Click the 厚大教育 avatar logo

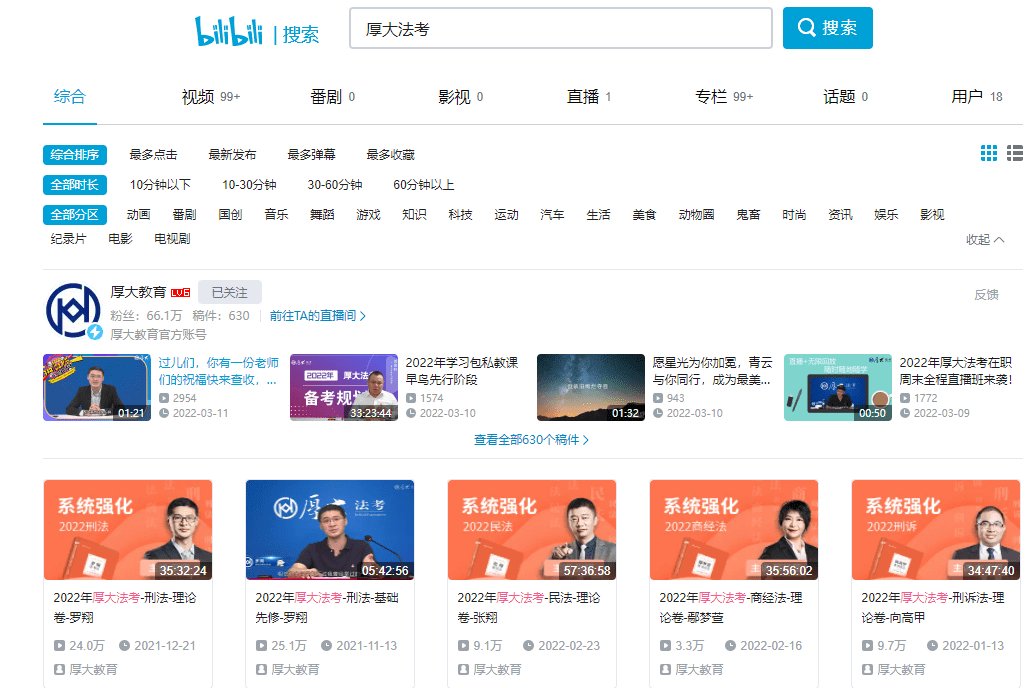tap(74, 311)
